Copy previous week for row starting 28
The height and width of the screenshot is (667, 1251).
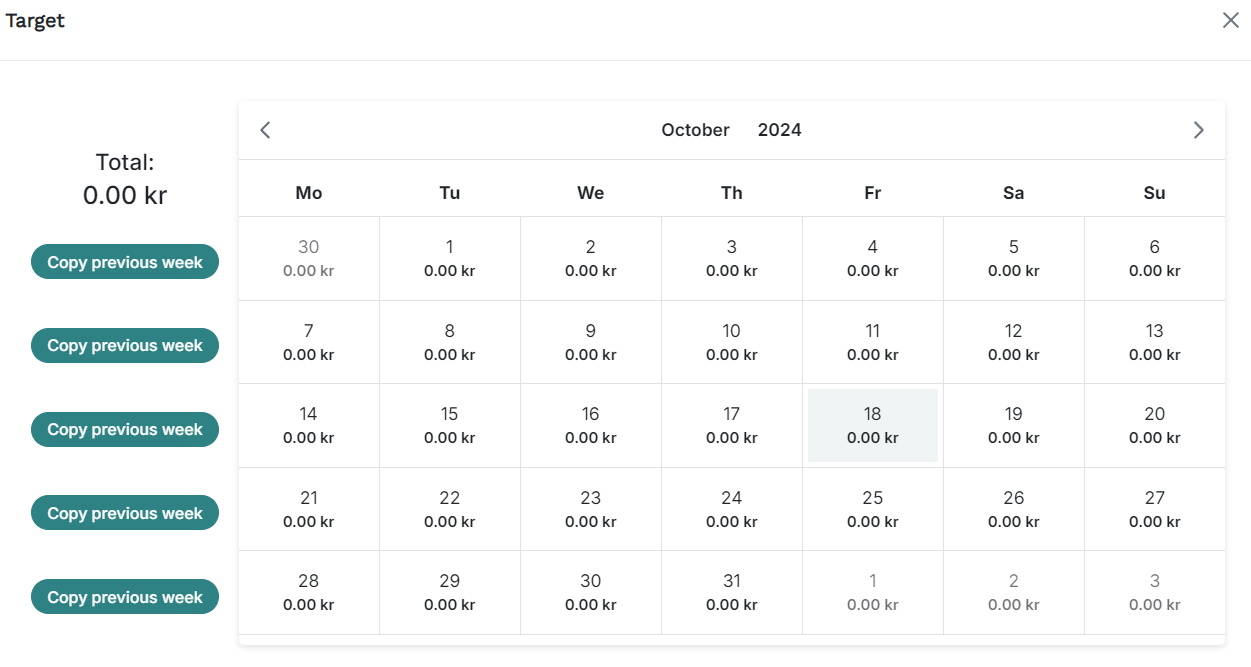tap(125, 597)
